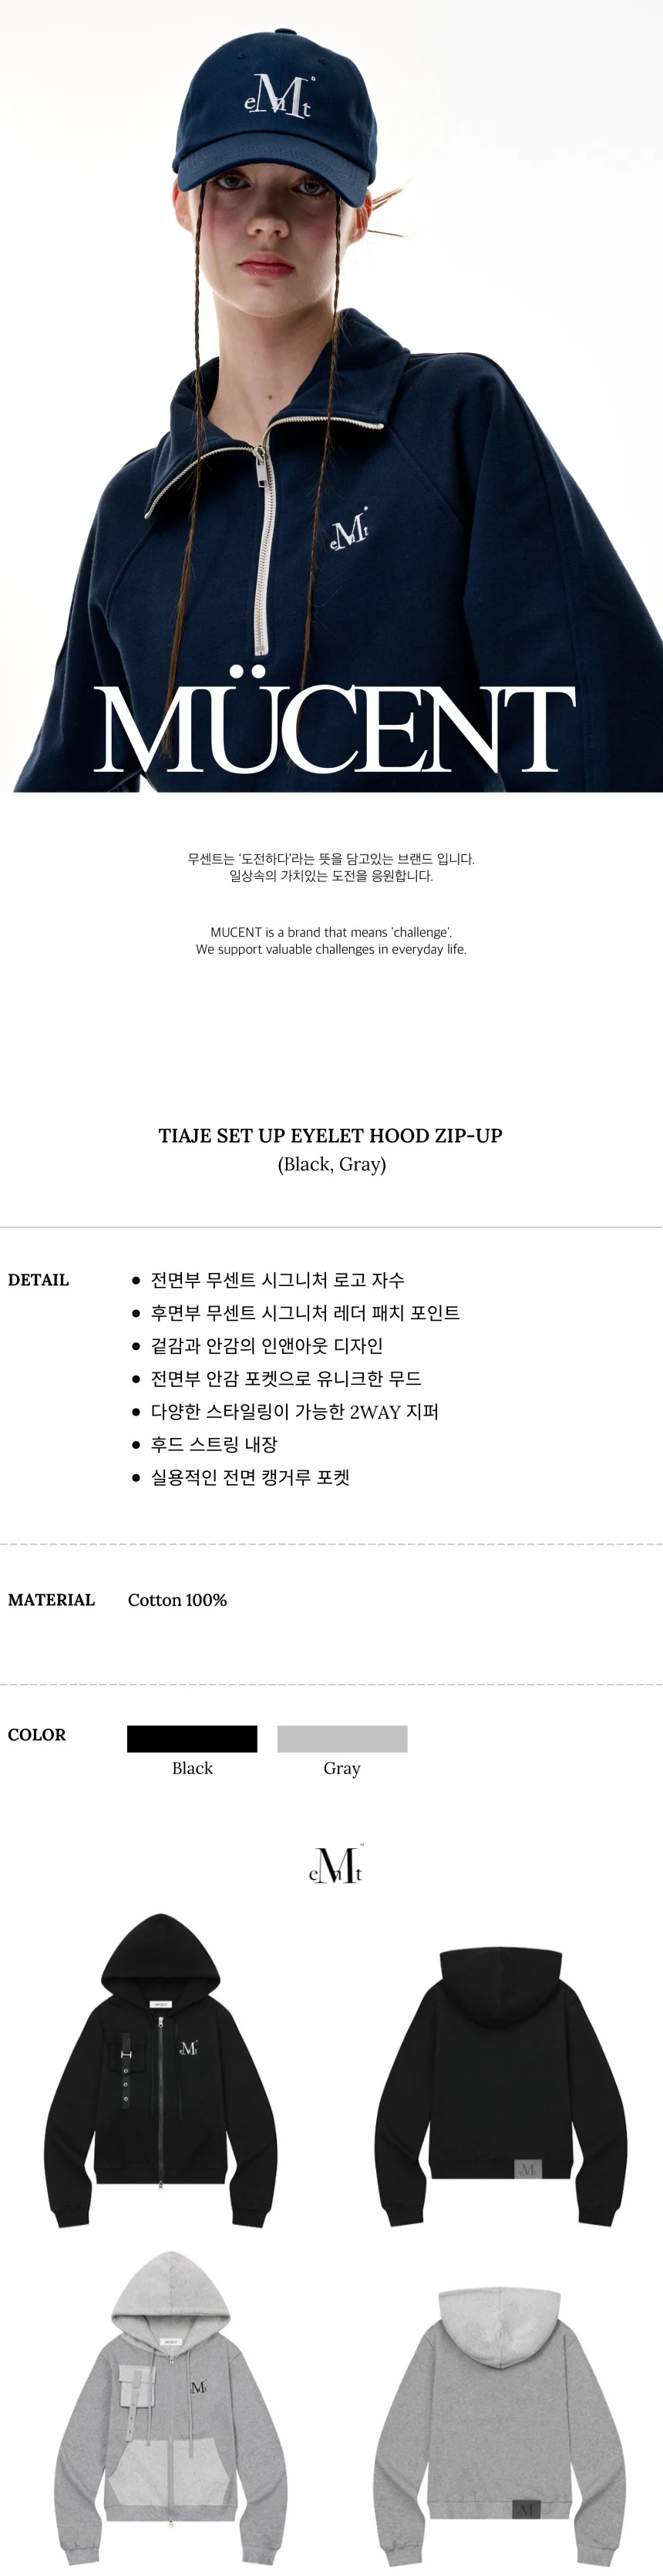
Task: Click the large MÜCENT brand title
Action: pyautogui.click(x=334, y=727)
